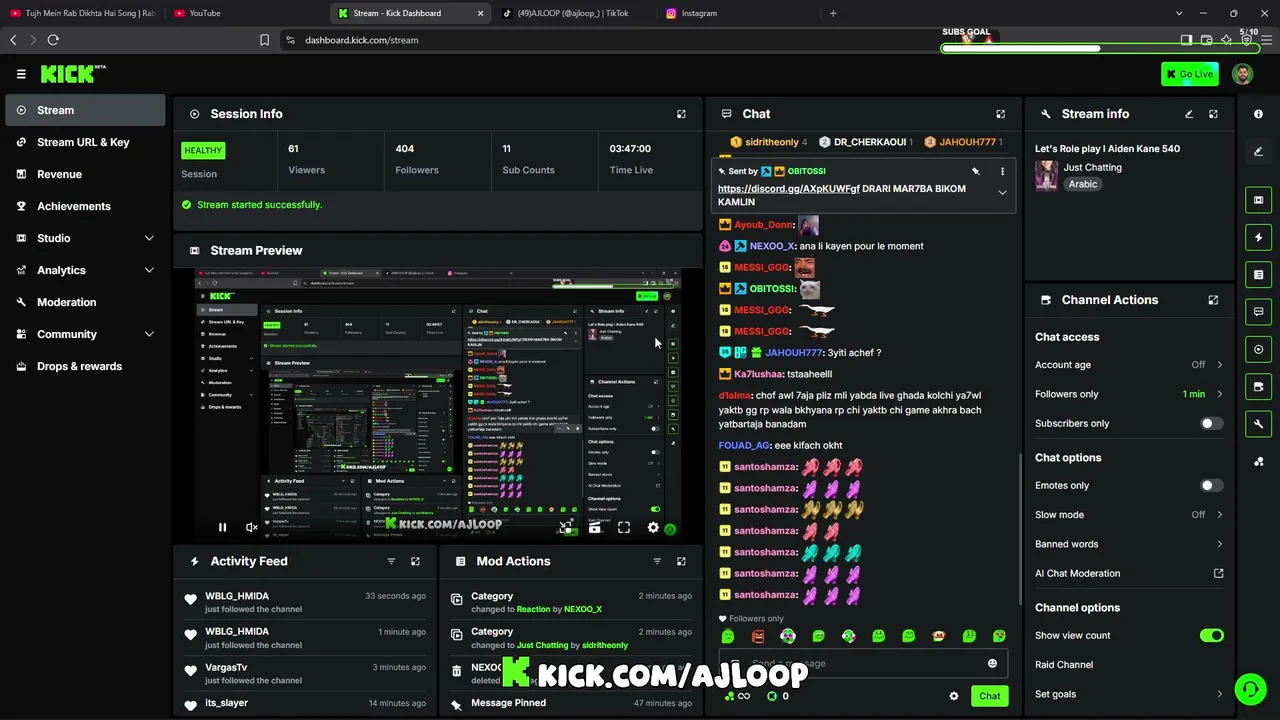Image resolution: width=1280 pixels, height=720 pixels.
Task: Bookmark the current page
Action: click(264, 40)
